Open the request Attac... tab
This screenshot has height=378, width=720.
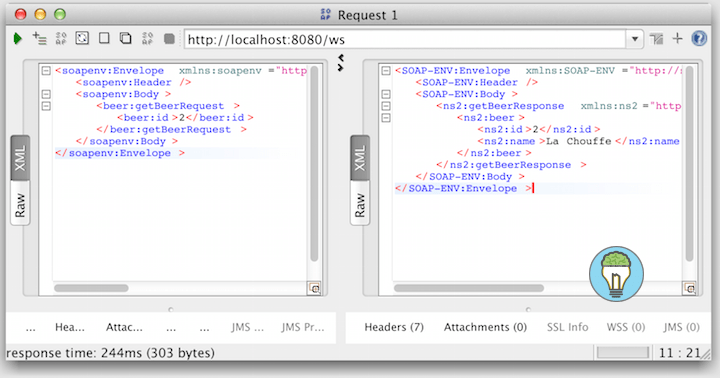[x=124, y=327]
